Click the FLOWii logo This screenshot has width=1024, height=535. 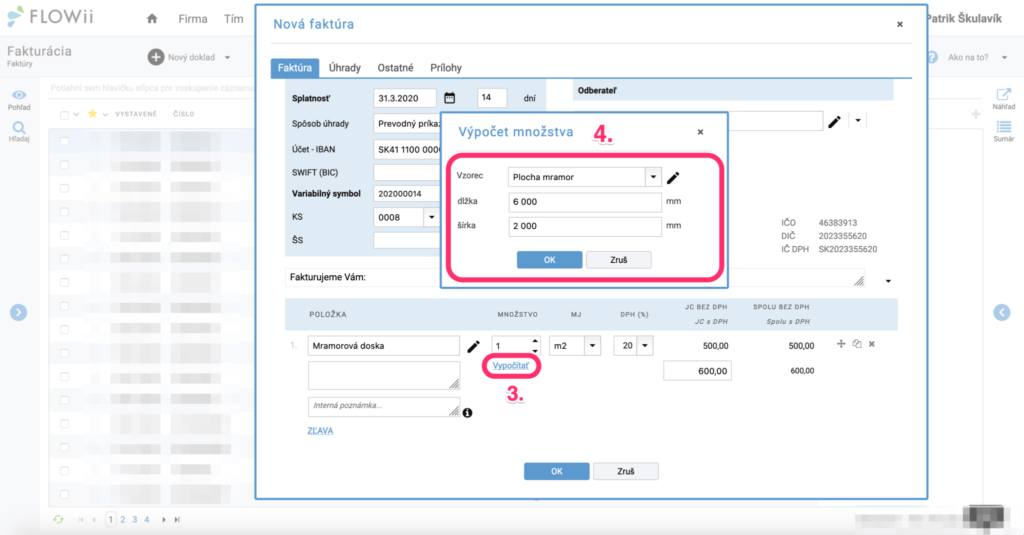point(50,16)
